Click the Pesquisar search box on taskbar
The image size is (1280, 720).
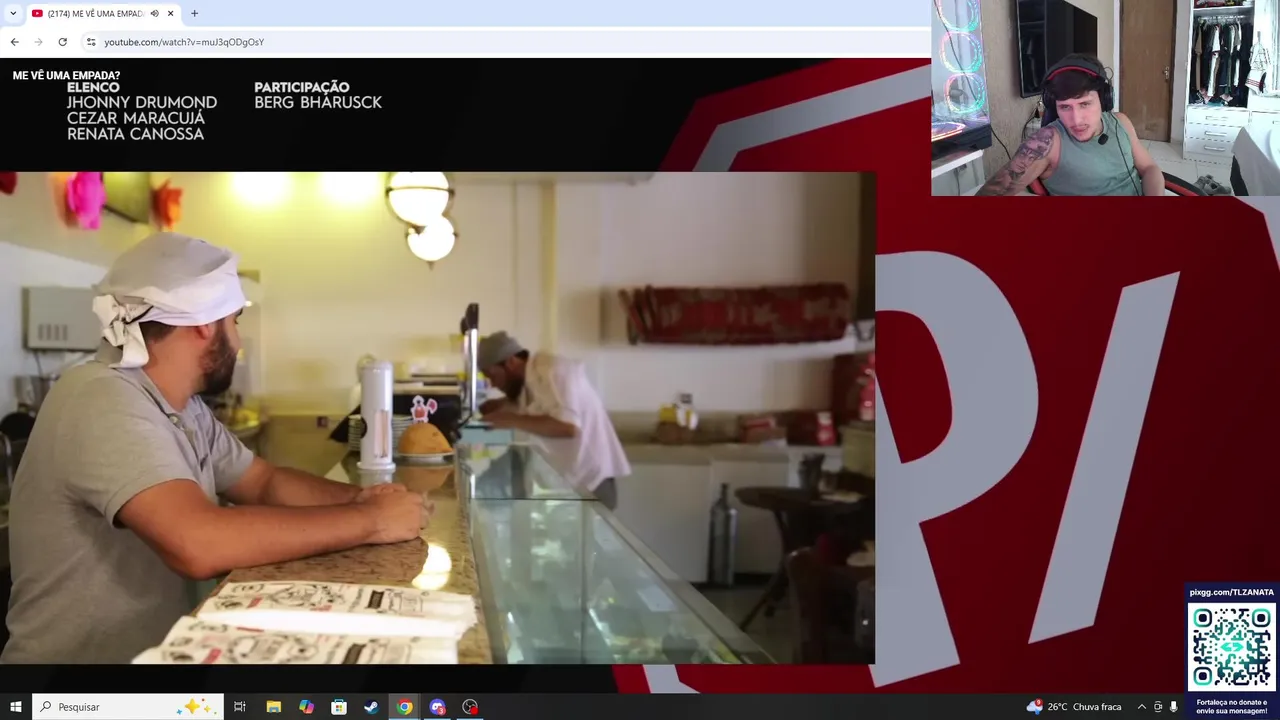tap(128, 707)
